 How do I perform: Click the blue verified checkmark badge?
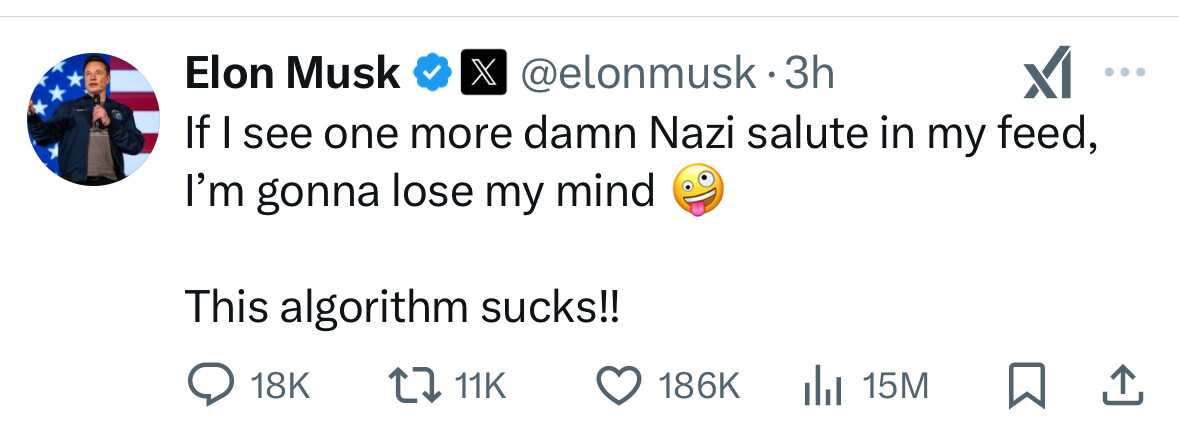(431, 74)
